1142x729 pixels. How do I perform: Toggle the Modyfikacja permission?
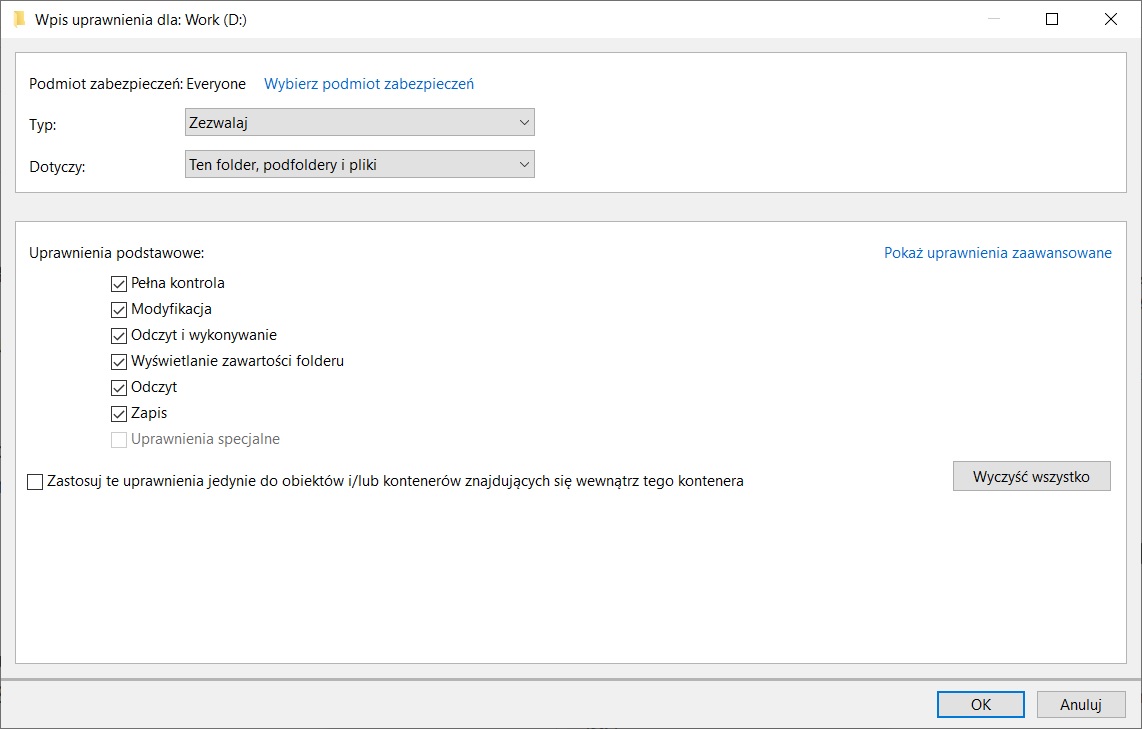point(119,310)
